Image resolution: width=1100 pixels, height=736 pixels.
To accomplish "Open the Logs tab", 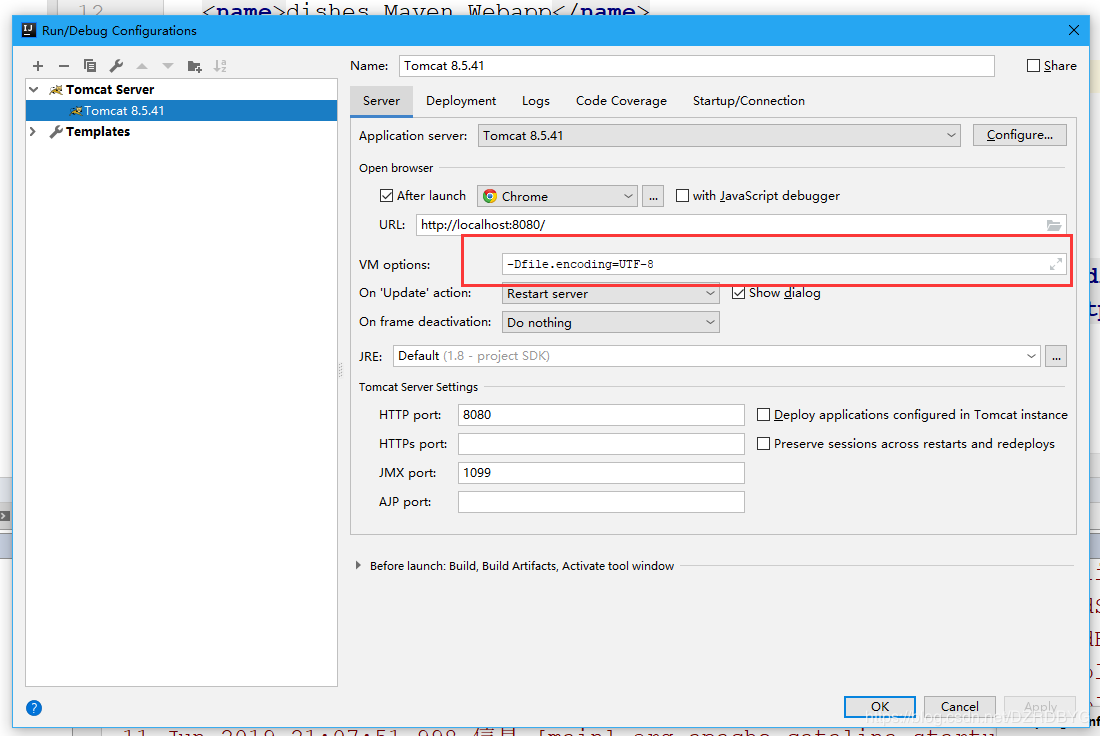I will coord(535,101).
